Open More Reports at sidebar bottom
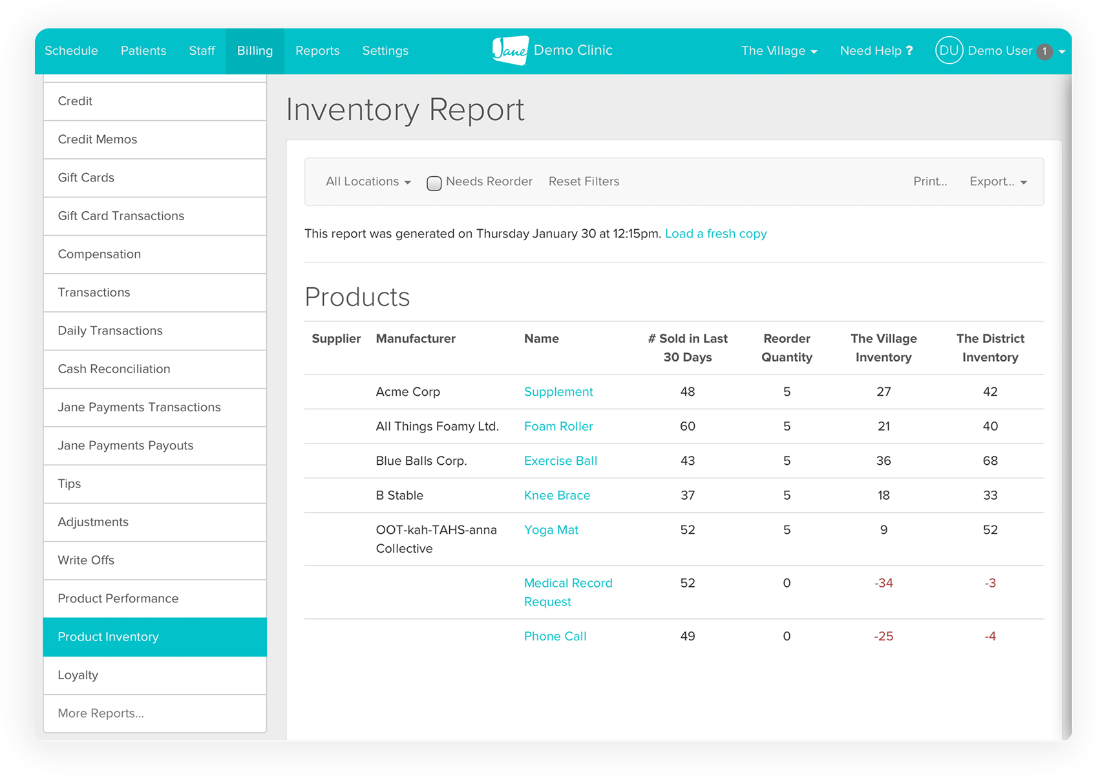The height and width of the screenshot is (776, 1100). (101, 714)
